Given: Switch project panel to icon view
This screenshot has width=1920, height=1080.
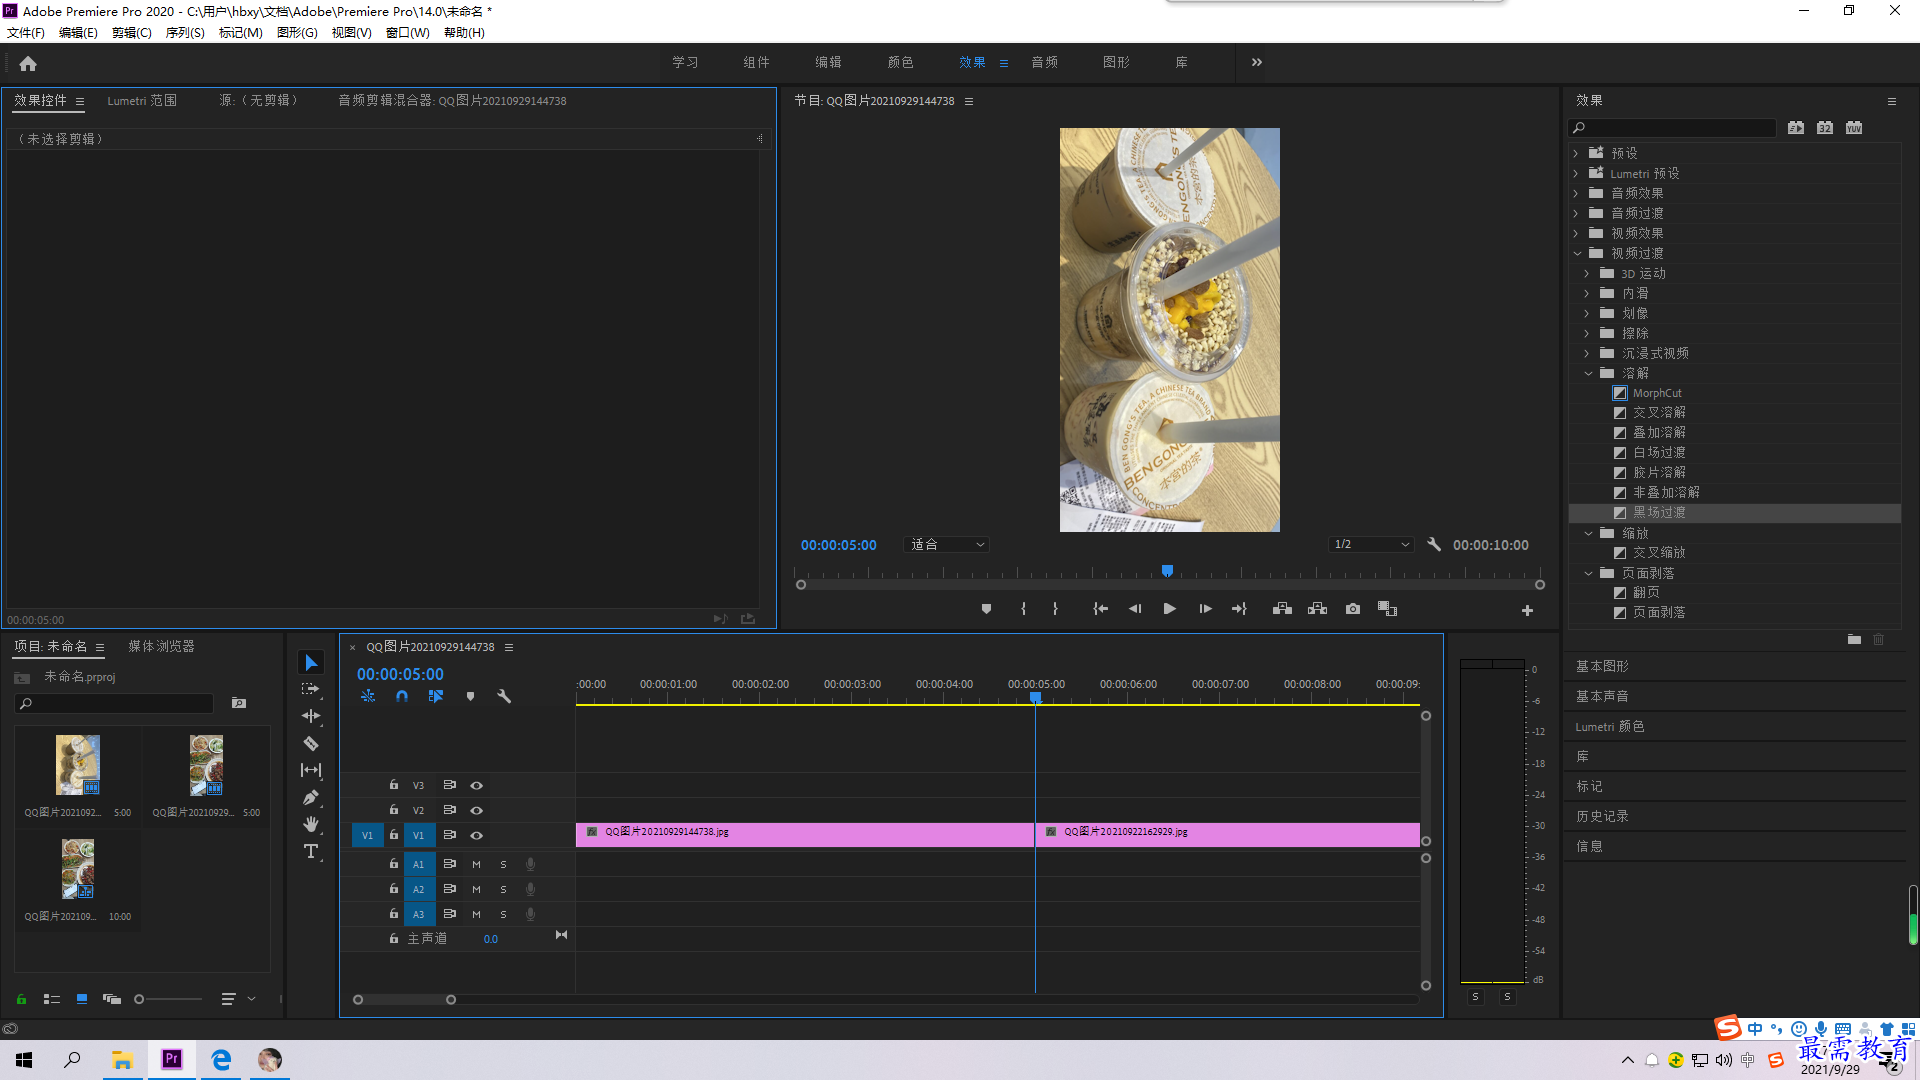Looking at the screenshot, I should click(82, 999).
